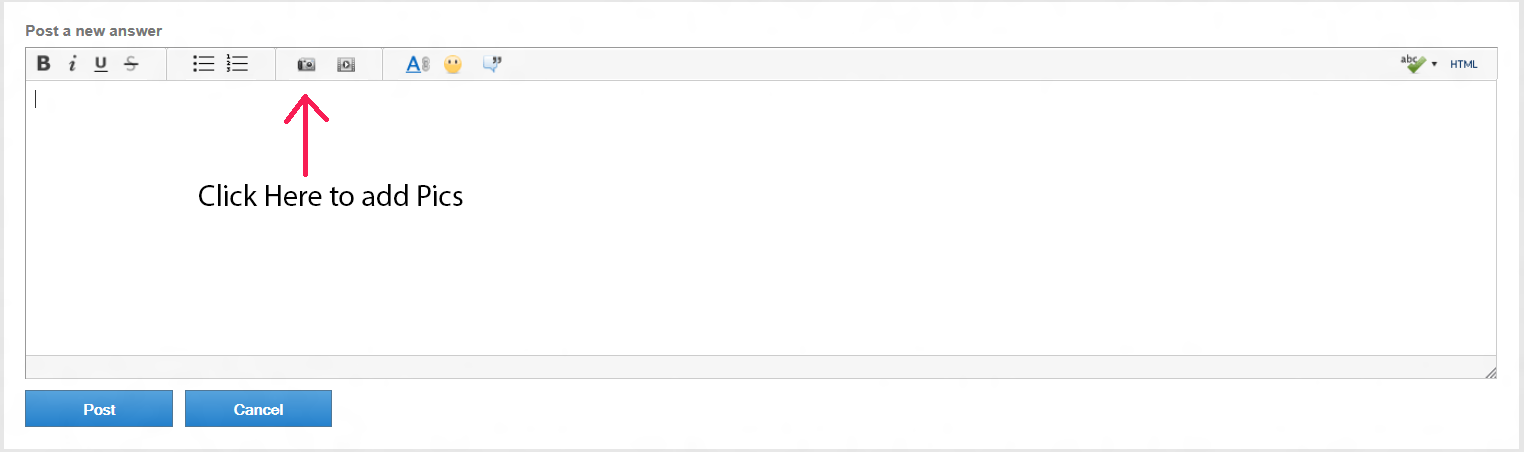The width and height of the screenshot is (1524, 452).
Task: Toggle underline formatting
Action: pos(101,64)
